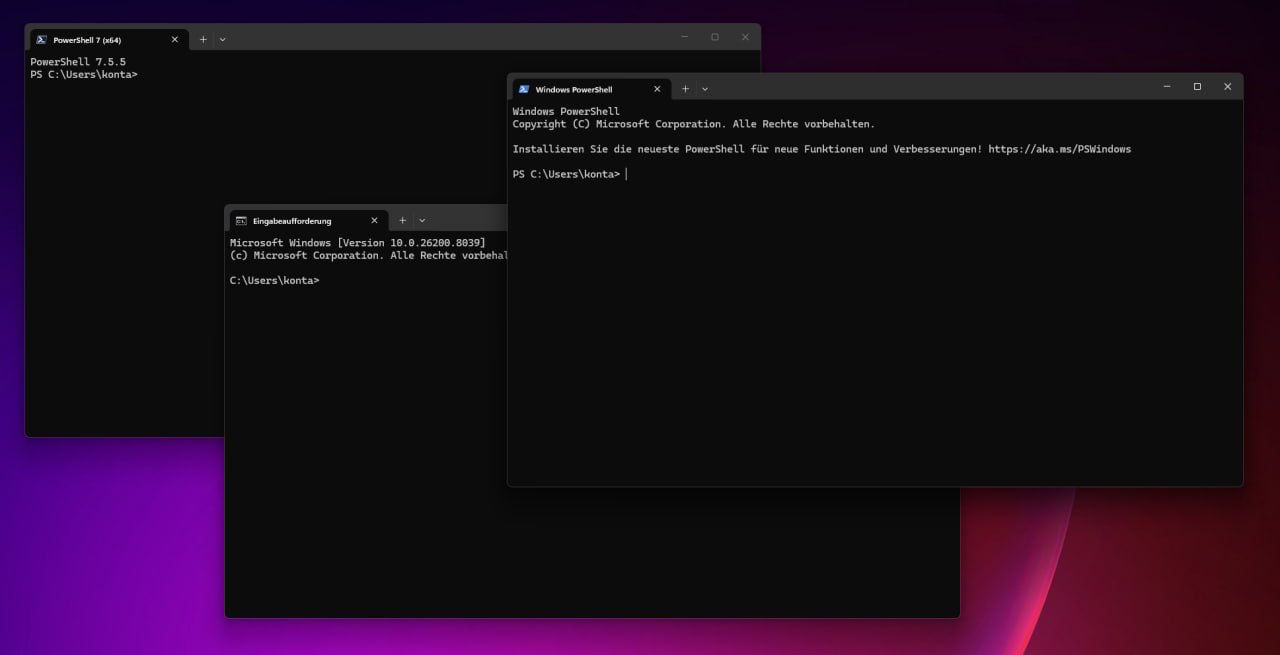Expand profile dropdown in Windows PowerShell window
This screenshot has width=1280, height=655.
coord(705,89)
